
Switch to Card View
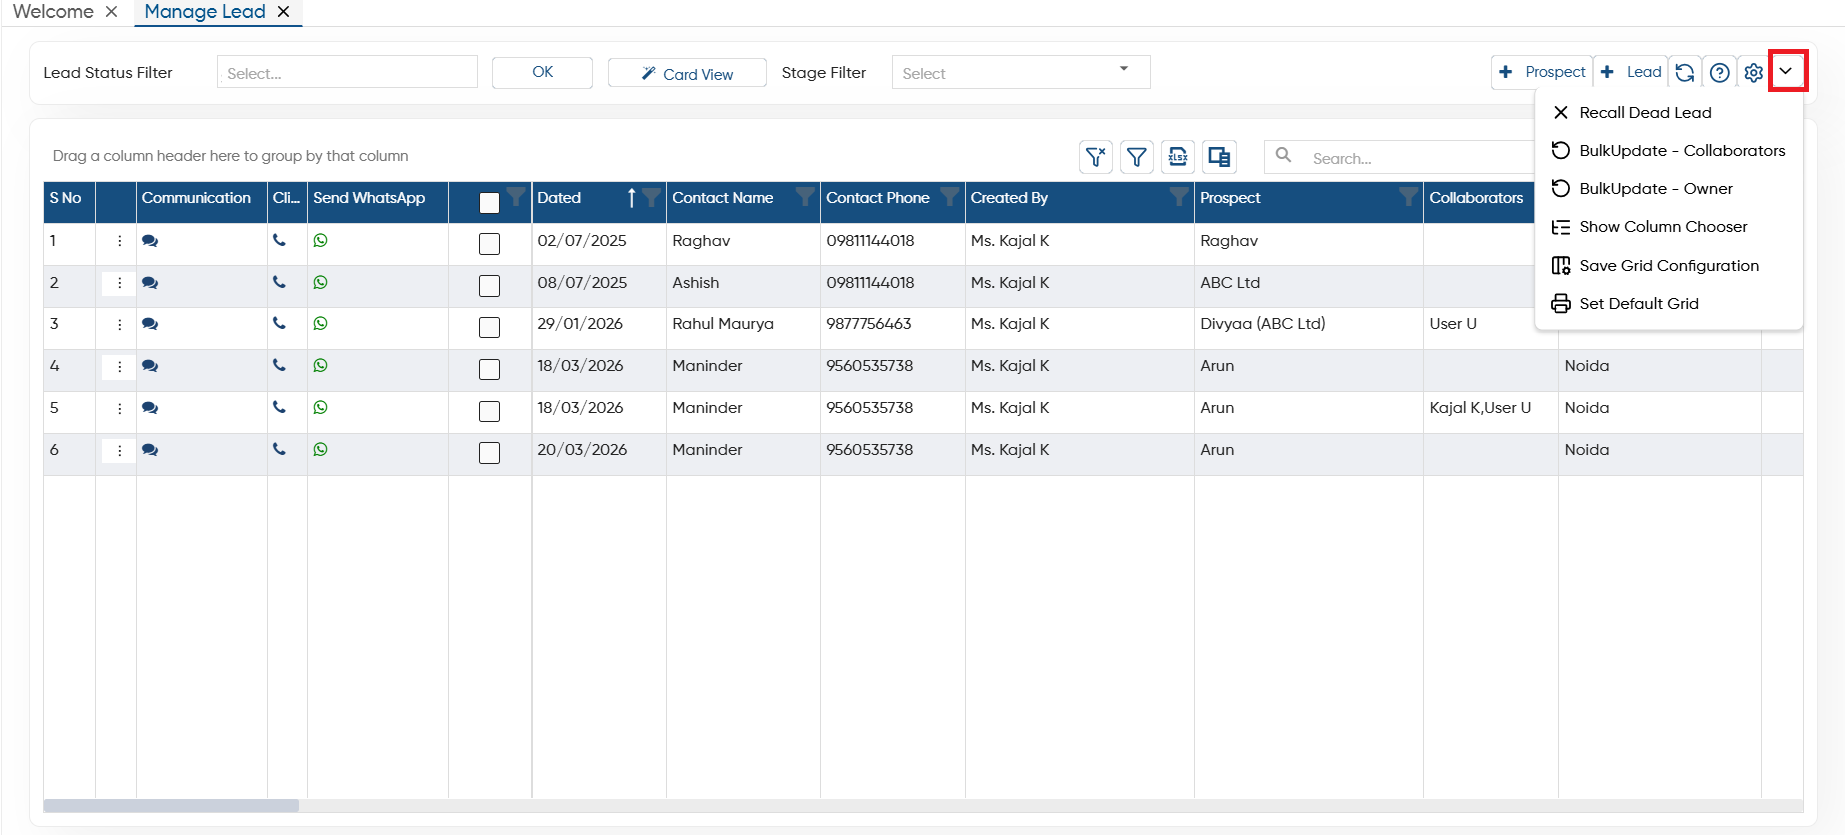pos(687,73)
